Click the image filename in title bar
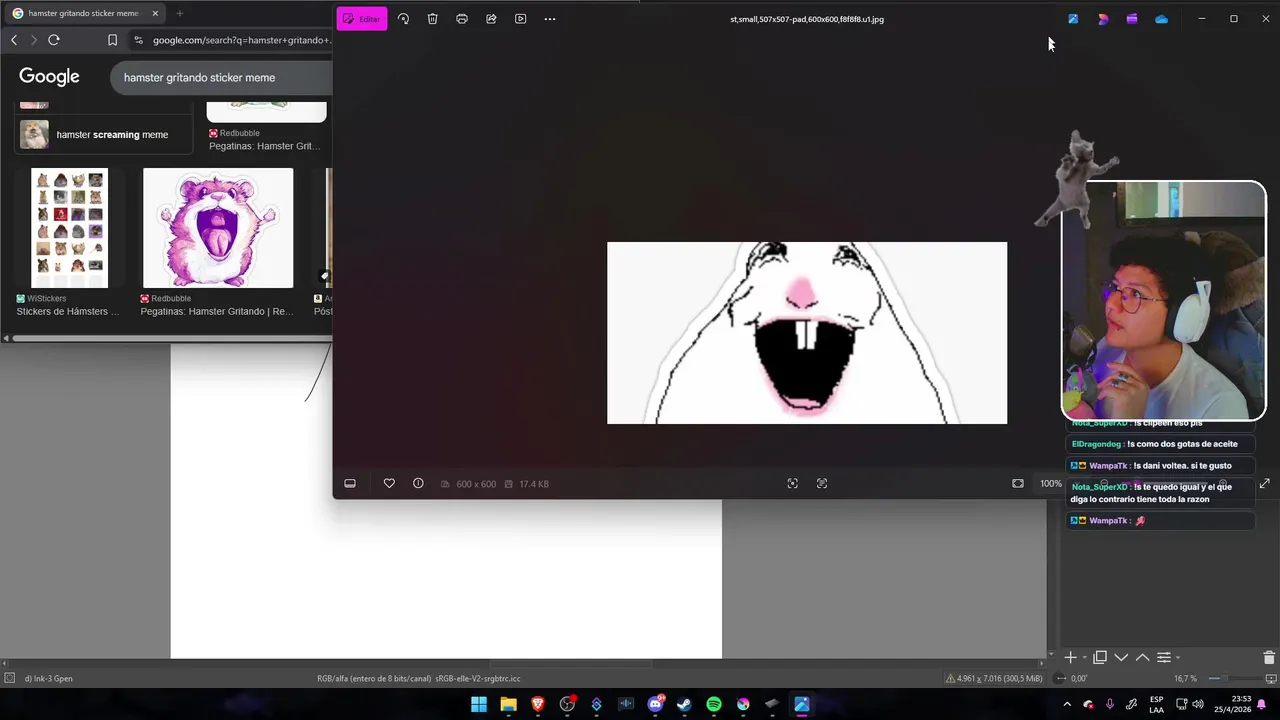This screenshot has width=1280, height=720. [x=807, y=19]
